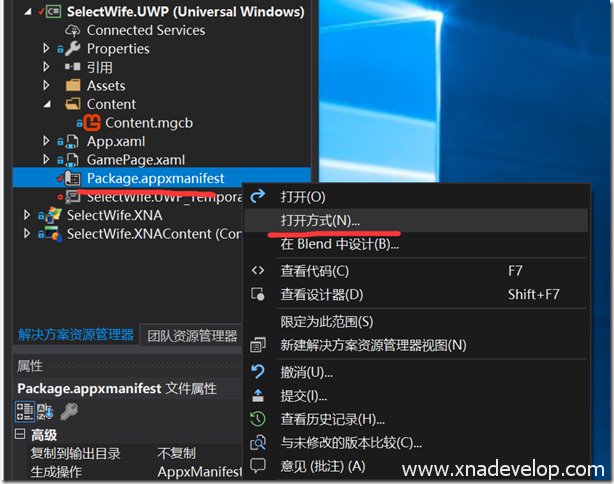
Task: Collapse the 高级 property category
Action: (21, 435)
